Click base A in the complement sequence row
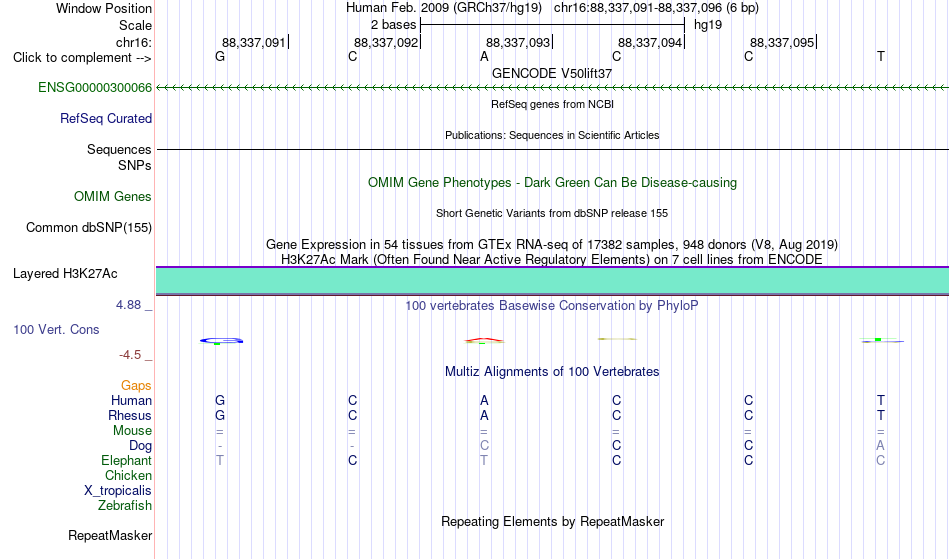Image resolution: width=950 pixels, height=559 pixels. coord(484,57)
